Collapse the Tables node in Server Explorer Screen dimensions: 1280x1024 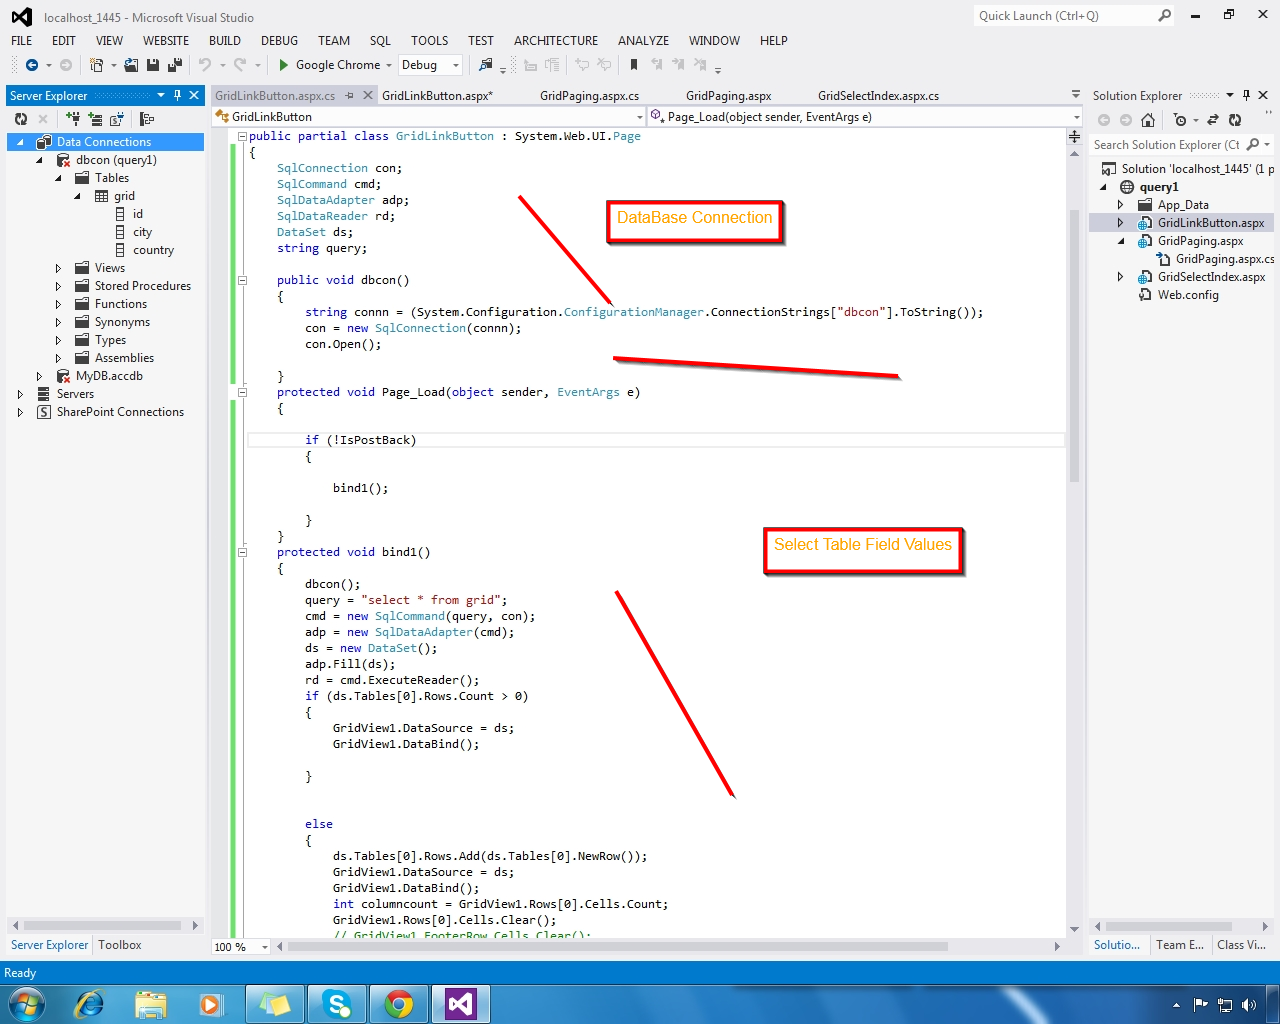point(60,177)
